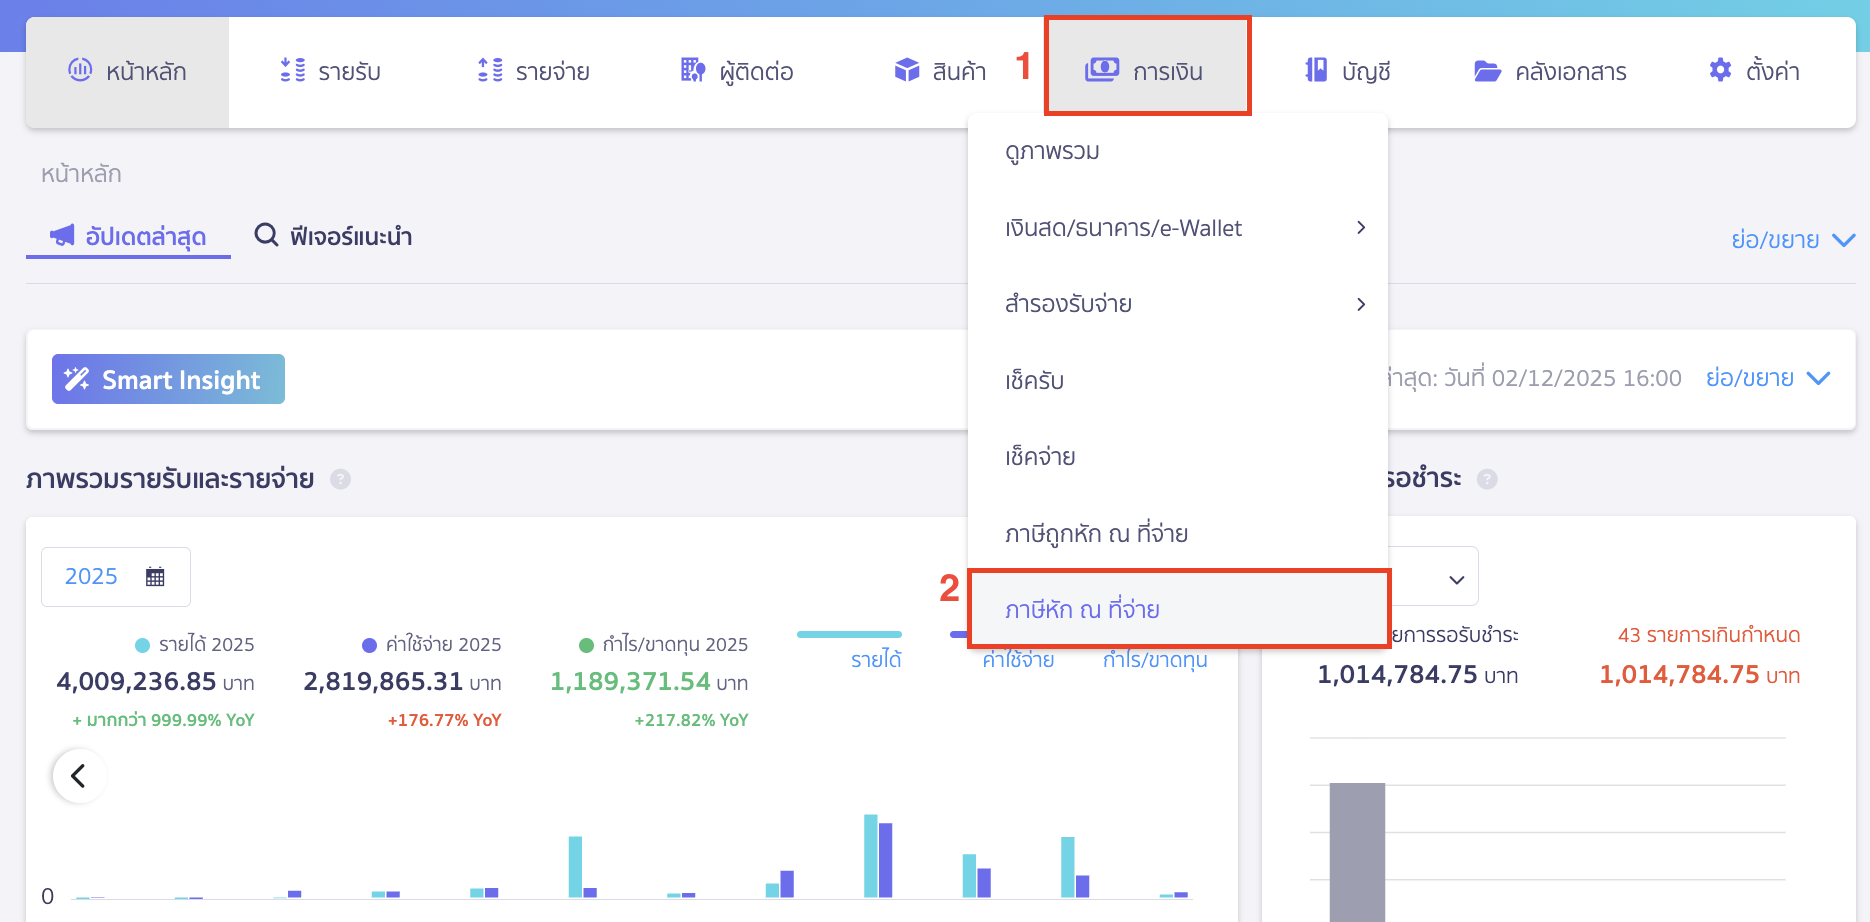This screenshot has width=1870, height=922.
Task: Click the previous chart arrow button
Action: coord(79,776)
